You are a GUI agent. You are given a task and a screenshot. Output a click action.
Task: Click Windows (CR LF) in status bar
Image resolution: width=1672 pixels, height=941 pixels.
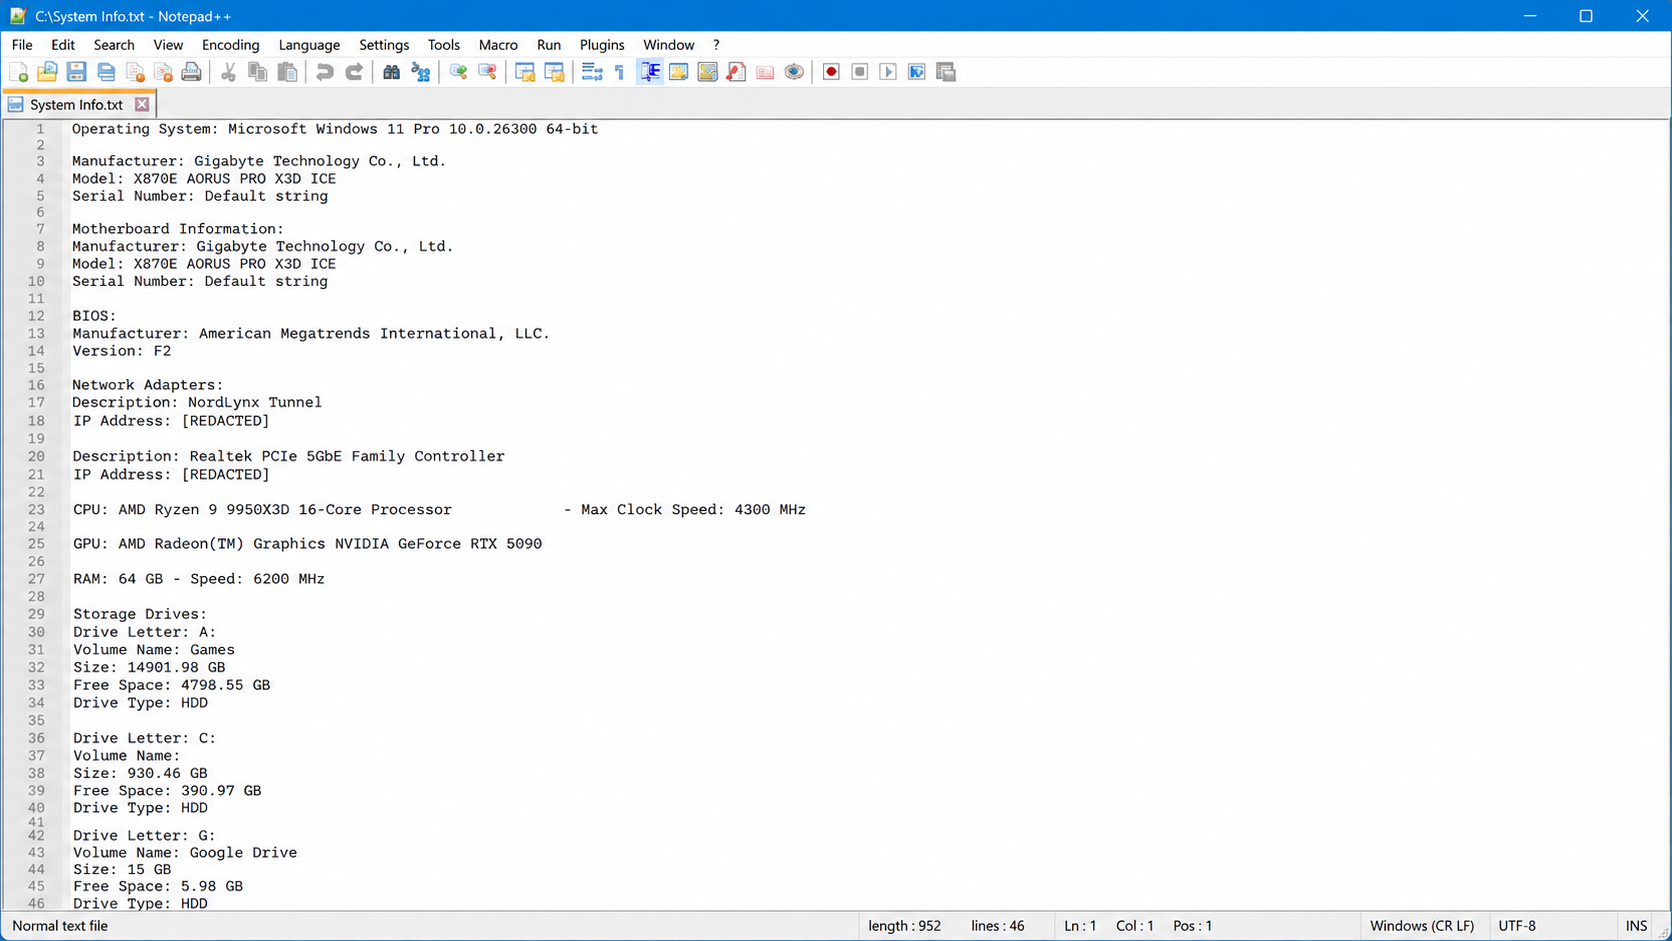coord(1422,926)
